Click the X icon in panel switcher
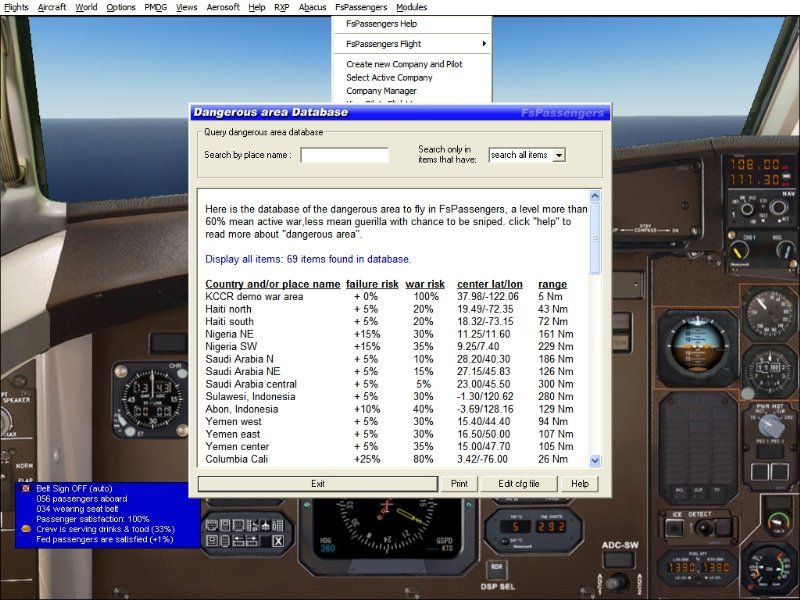The image size is (800, 600). click(x=278, y=541)
